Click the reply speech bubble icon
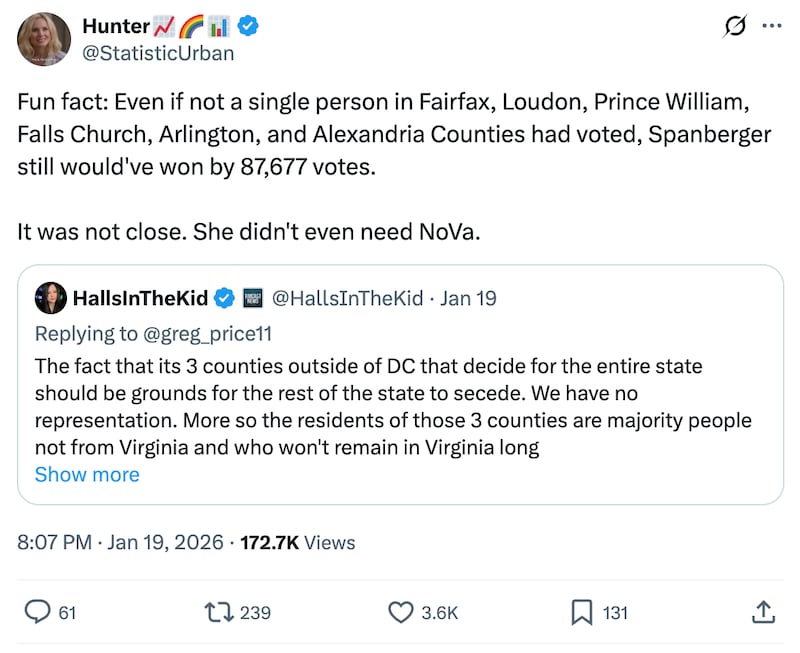 (37, 611)
